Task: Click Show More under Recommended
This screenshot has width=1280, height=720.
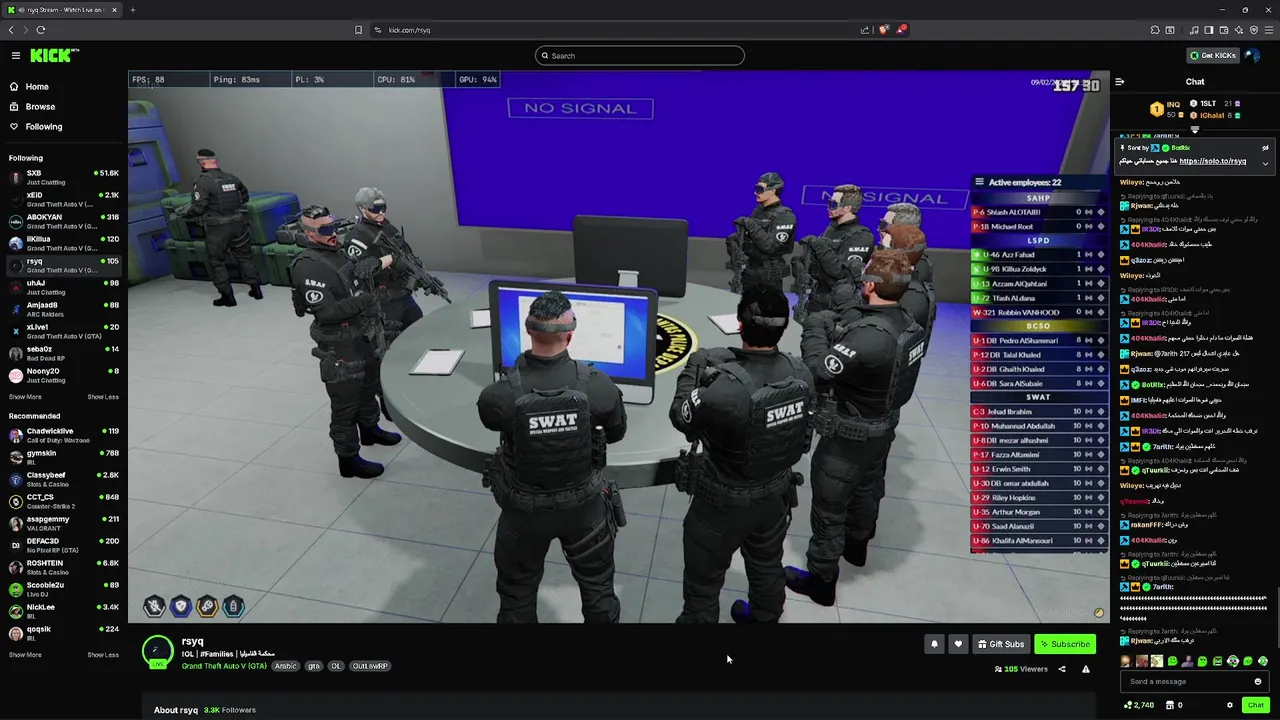Action: (x=25, y=655)
